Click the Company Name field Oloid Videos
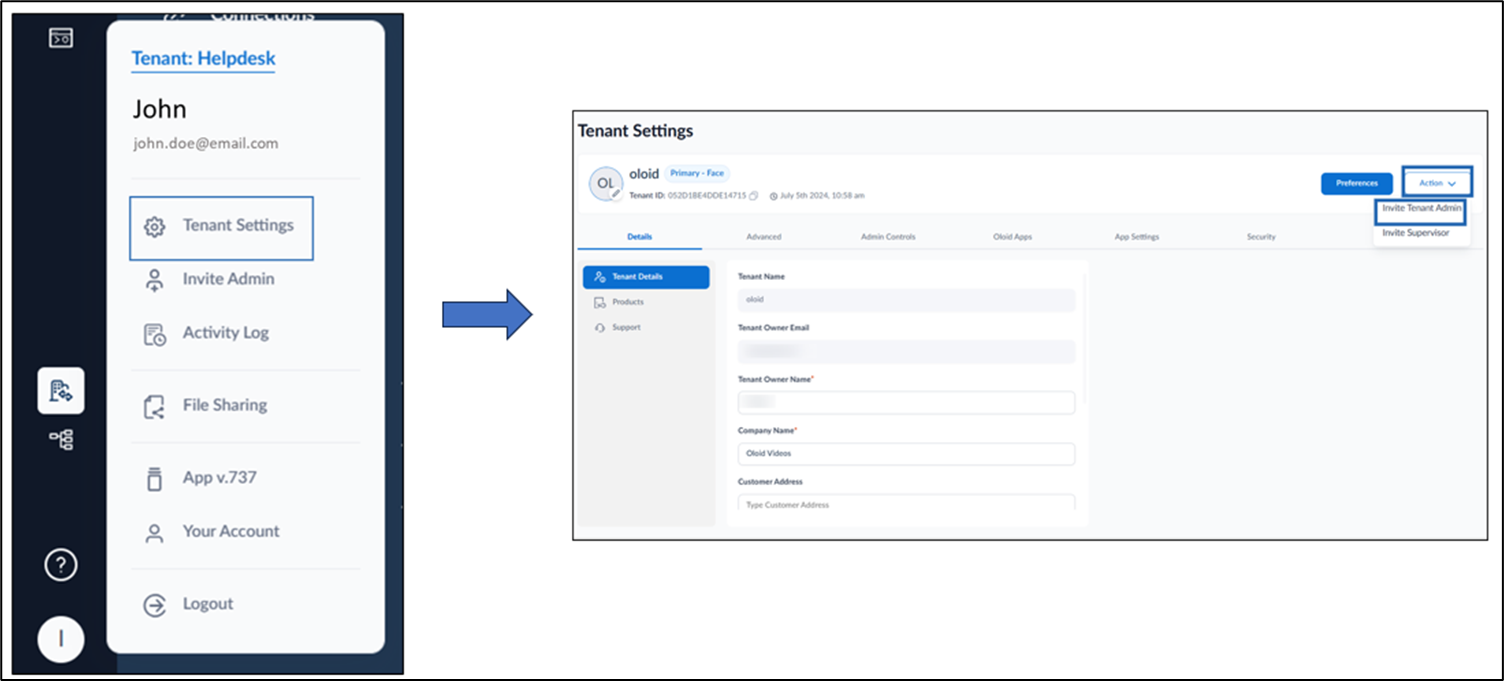 pos(906,454)
